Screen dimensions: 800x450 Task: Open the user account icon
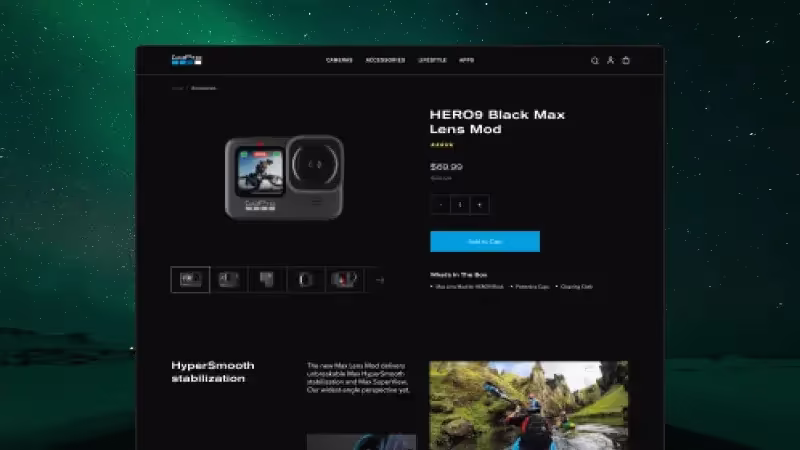[610, 60]
